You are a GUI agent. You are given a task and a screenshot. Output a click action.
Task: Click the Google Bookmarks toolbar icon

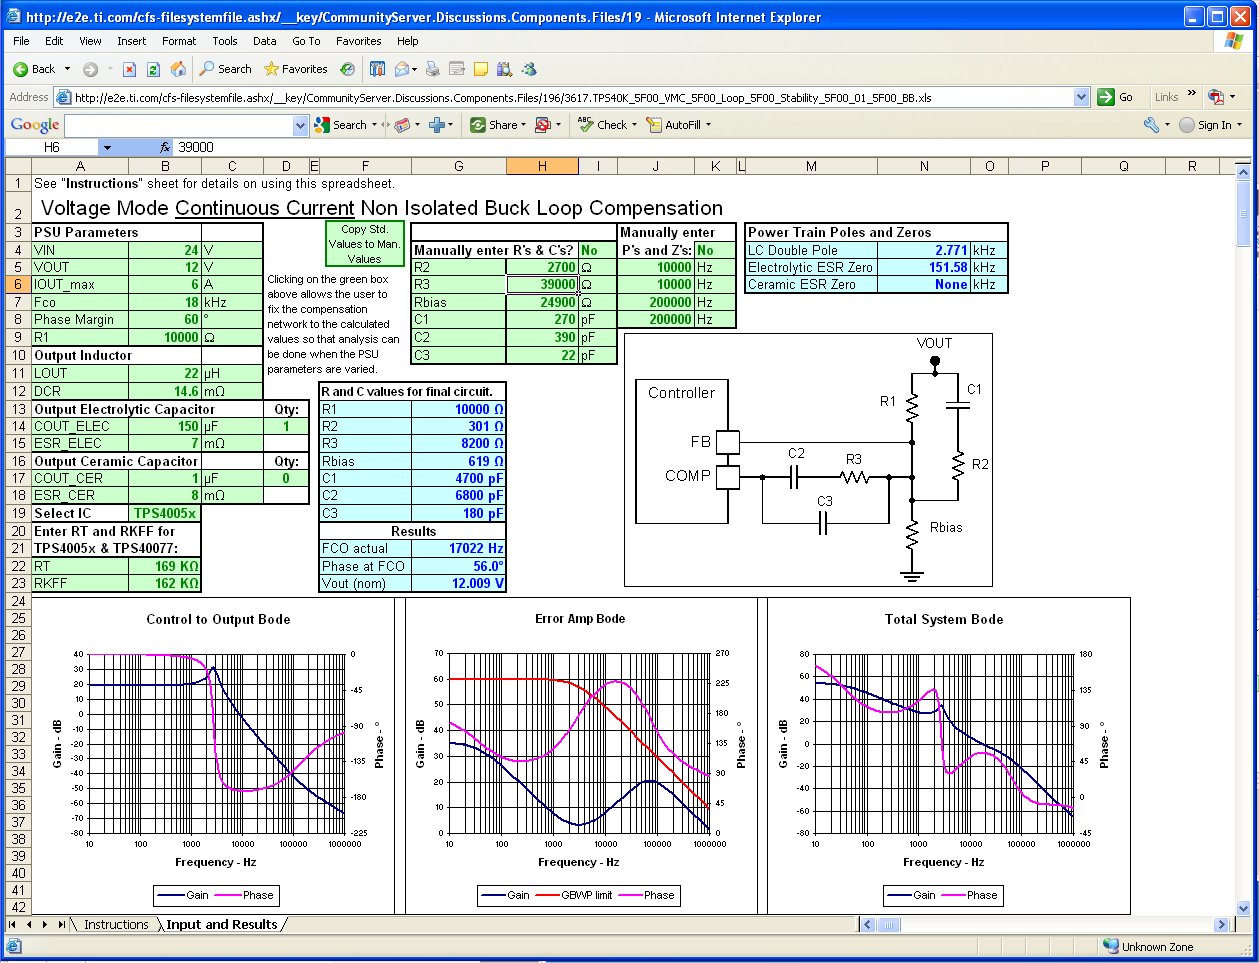tap(402, 125)
